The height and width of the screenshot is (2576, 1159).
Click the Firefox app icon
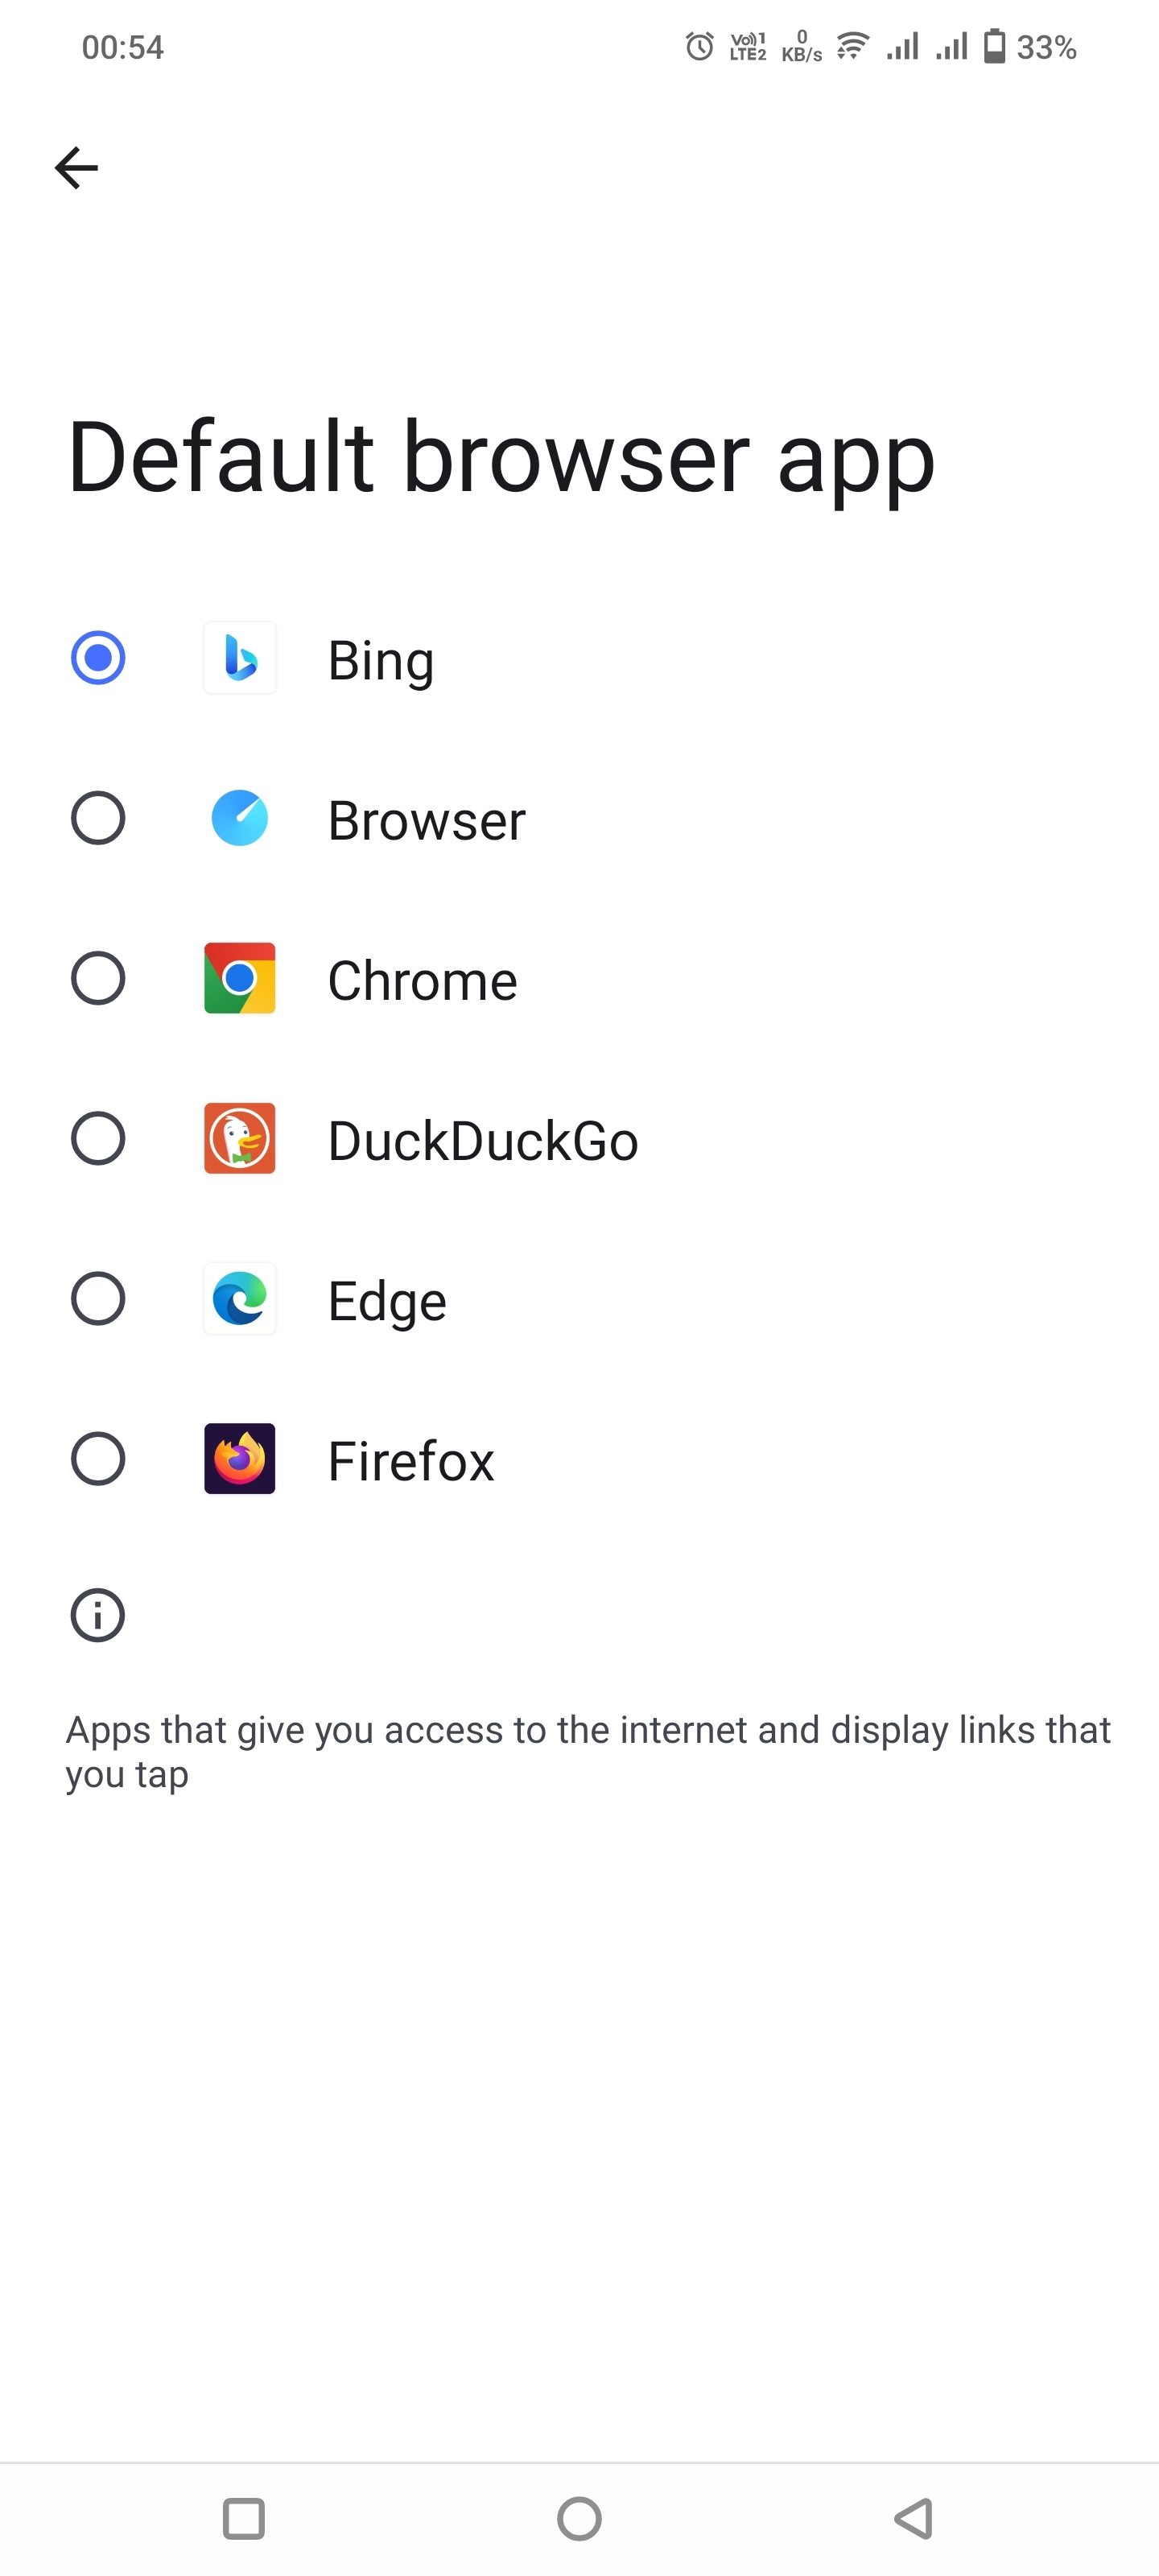[x=239, y=1458]
